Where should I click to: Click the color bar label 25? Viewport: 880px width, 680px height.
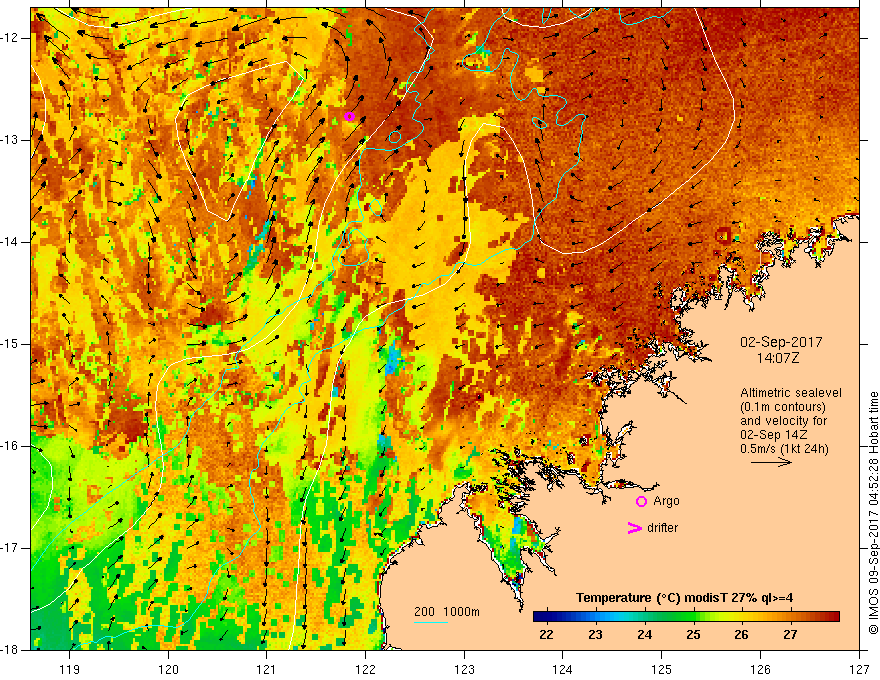[x=693, y=635]
